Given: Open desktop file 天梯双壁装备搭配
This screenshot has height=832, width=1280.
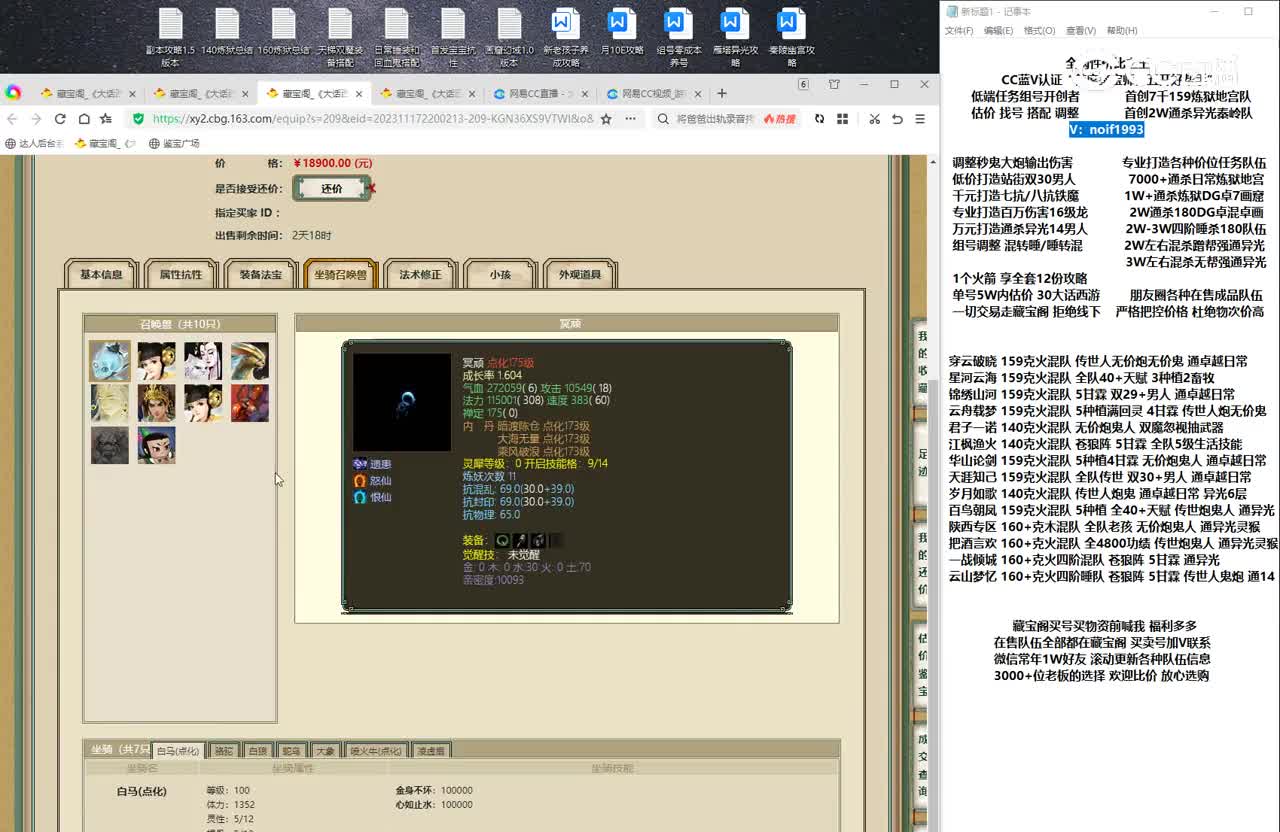Looking at the screenshot, I should (x=340, y=37).
